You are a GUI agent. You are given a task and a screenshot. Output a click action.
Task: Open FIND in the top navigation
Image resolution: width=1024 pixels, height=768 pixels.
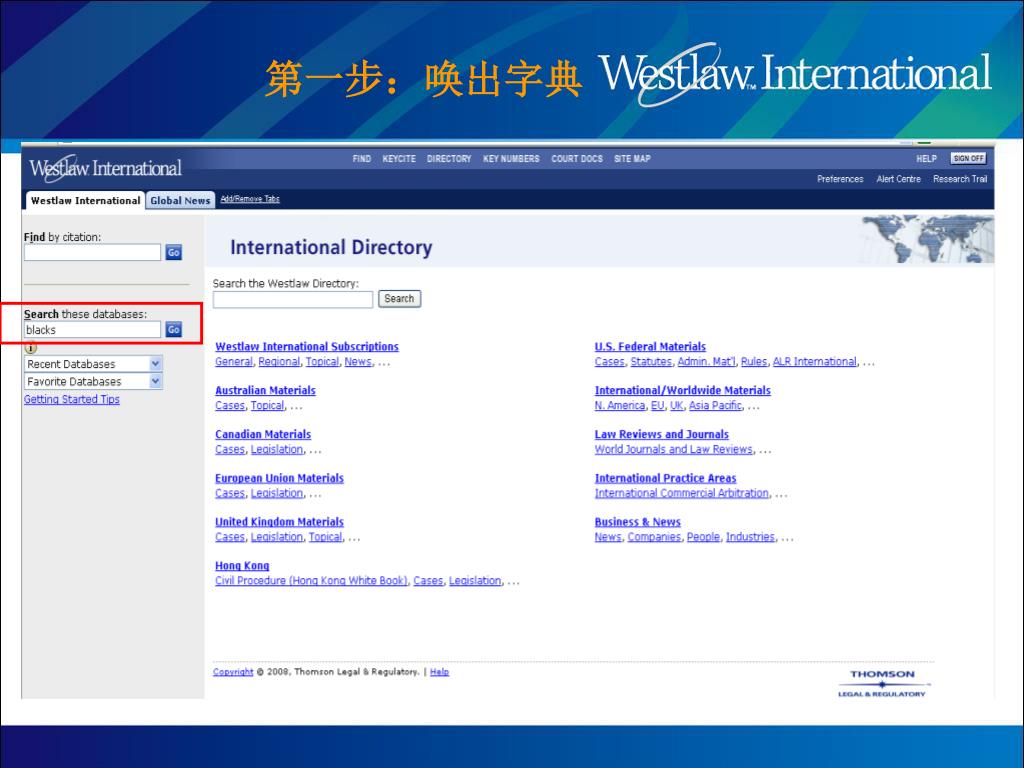tap(362, 159)
